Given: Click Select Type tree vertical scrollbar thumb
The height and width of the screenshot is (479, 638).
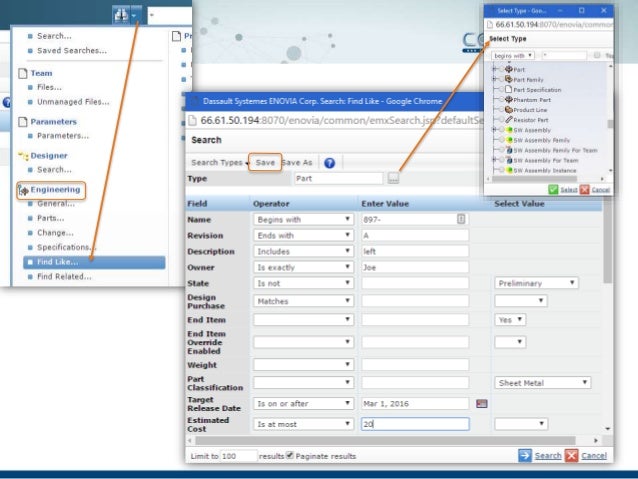Looking at the screenshot, I should tap(610, 124).
